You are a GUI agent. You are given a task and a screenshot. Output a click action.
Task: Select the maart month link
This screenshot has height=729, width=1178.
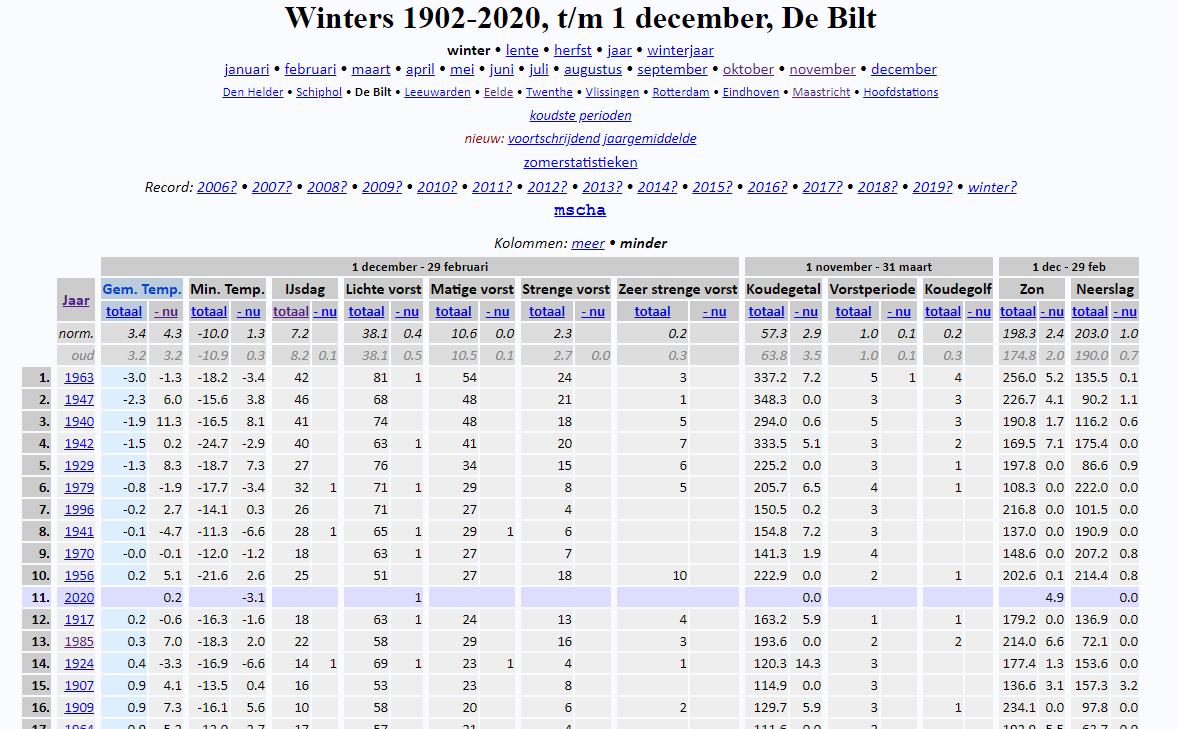pos(371,69)
